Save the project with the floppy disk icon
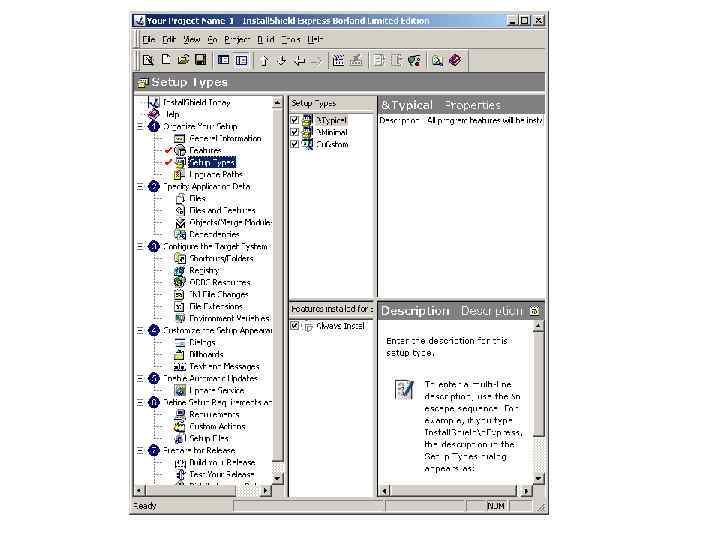This screenshot has height=540, width=720. click(201, 60)
